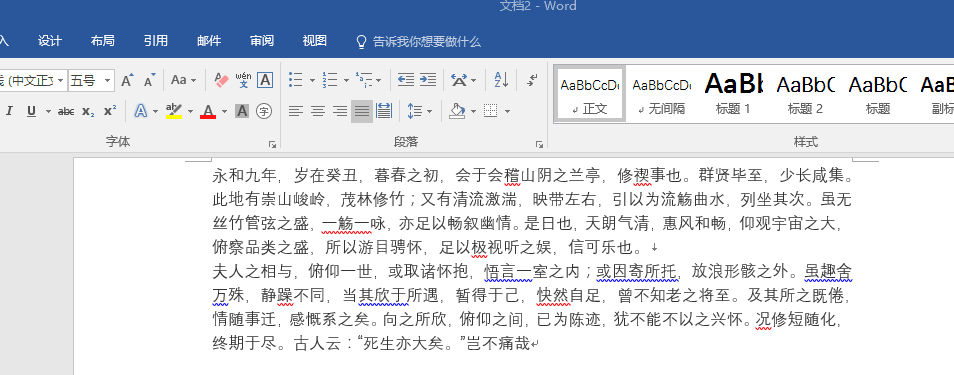Click the Sort A-Z icon

(501, 80)
